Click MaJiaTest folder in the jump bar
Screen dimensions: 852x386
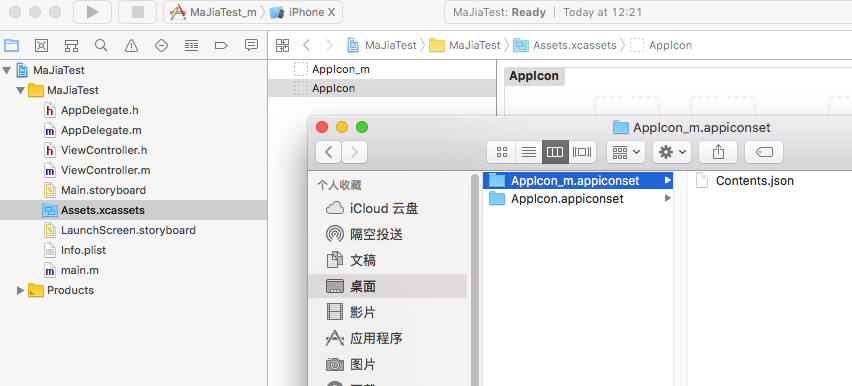pos(465,45)
